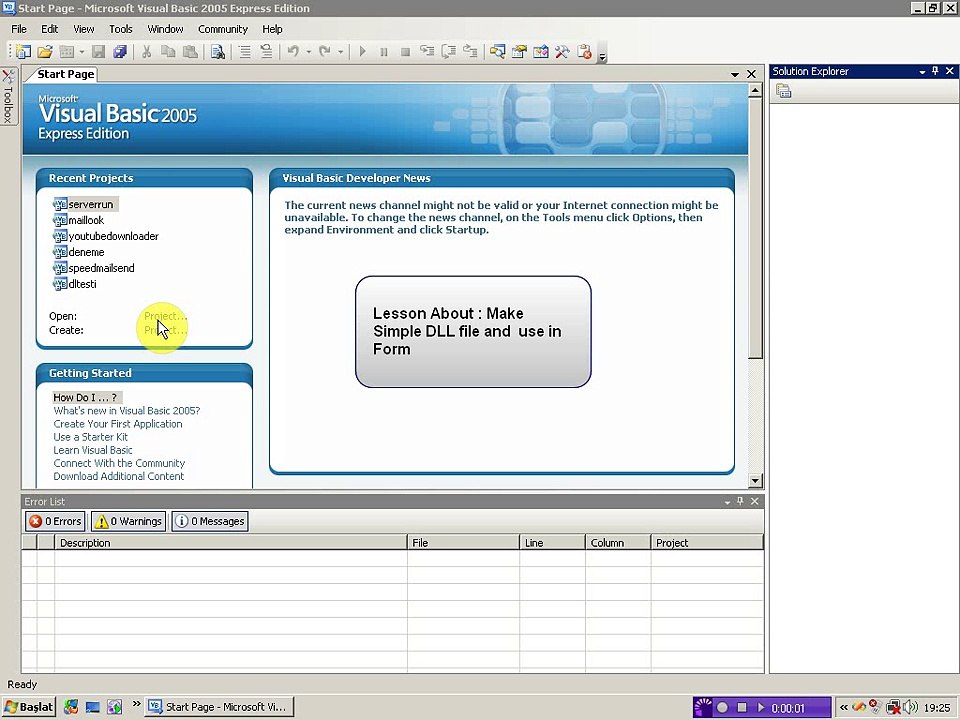The image size is (960, 720).
Task: Open Object Browser via toolbar icon
Action: 541,52
